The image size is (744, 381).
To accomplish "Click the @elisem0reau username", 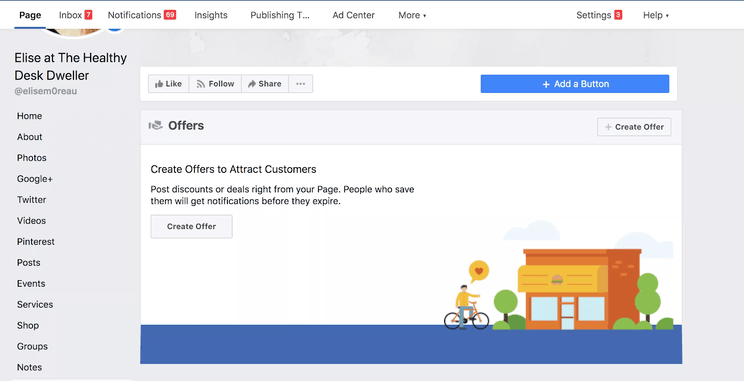I will pyautogui.click(x=46, y=91).
